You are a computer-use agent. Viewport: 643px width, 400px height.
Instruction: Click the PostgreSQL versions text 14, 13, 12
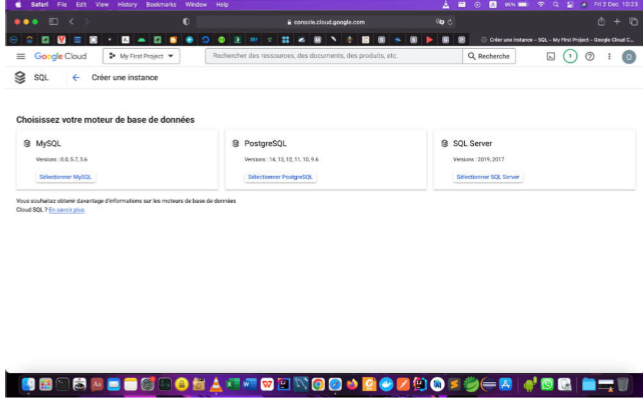pyautogui.click(x=281, y=159)
